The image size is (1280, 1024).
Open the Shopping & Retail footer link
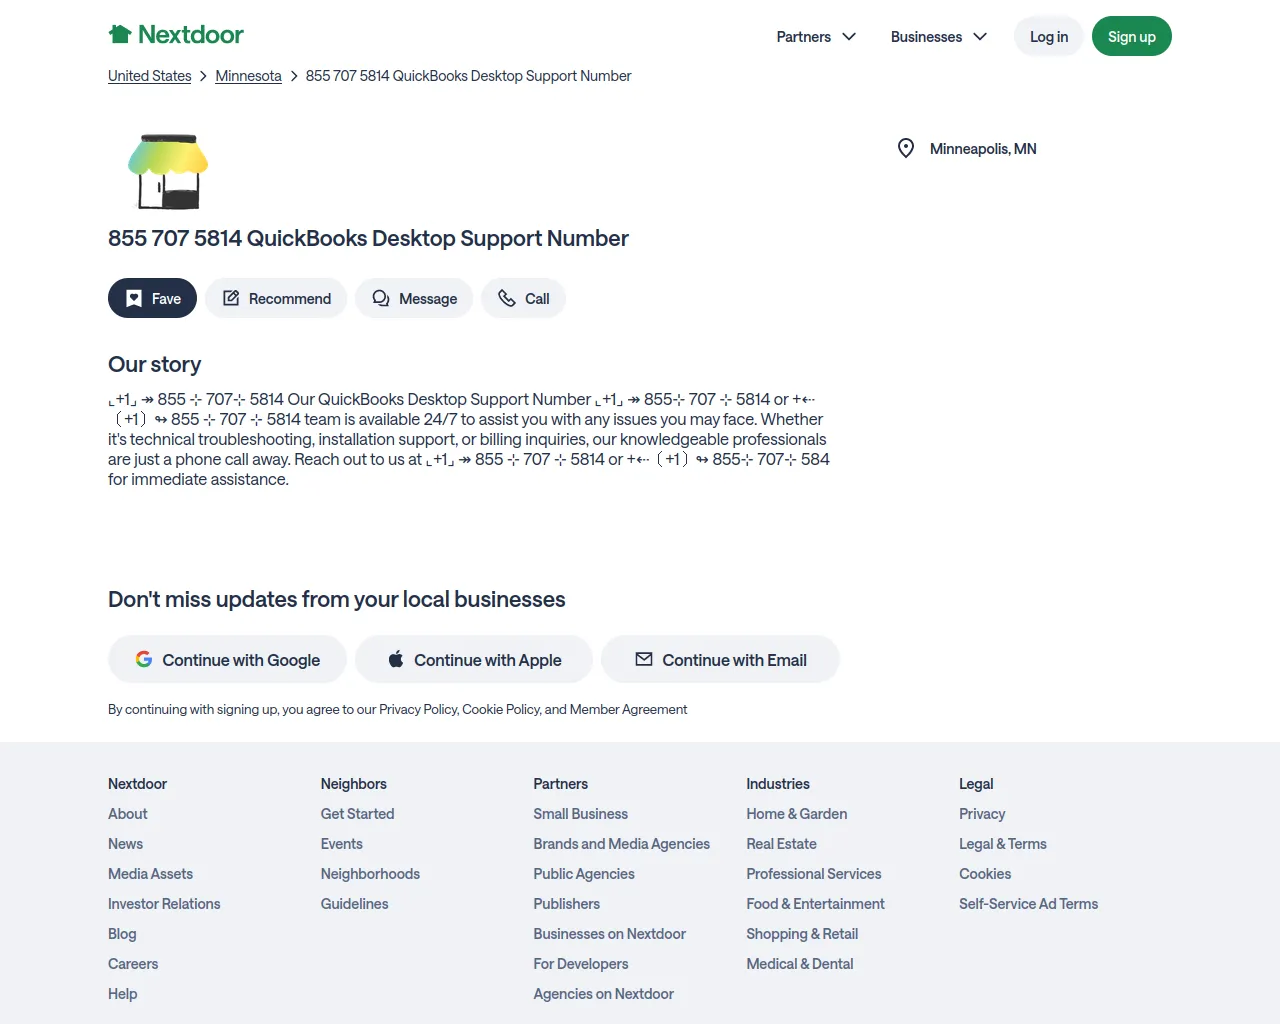[802, 934]
